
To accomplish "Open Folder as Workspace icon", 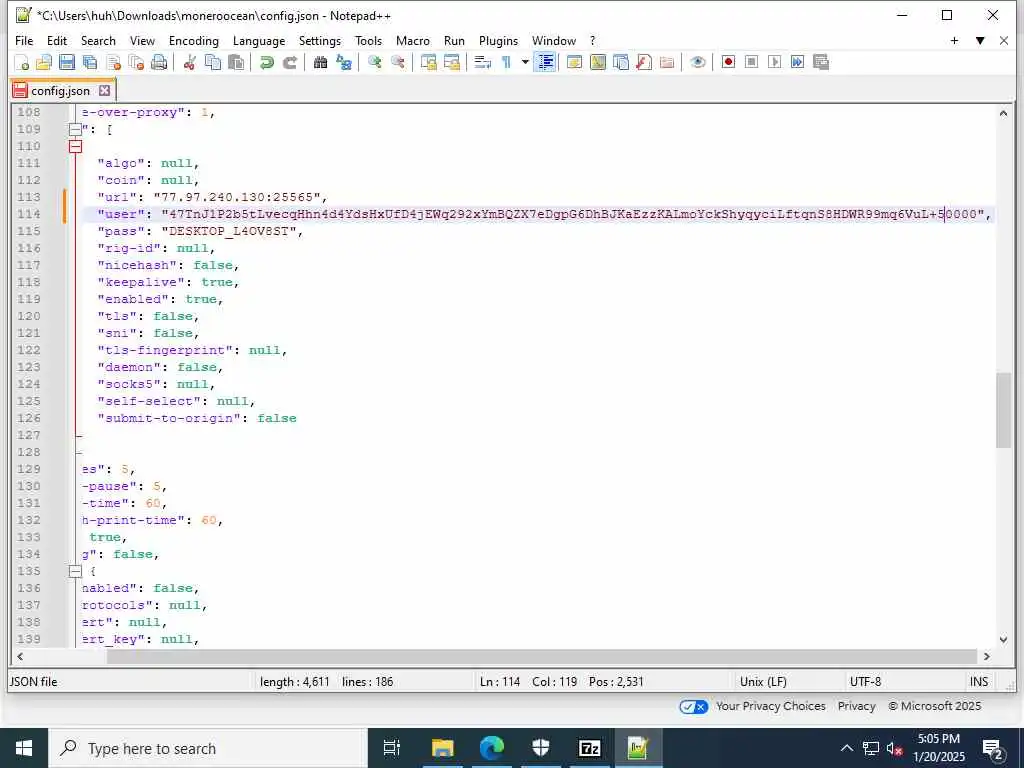I will point(667,62).
